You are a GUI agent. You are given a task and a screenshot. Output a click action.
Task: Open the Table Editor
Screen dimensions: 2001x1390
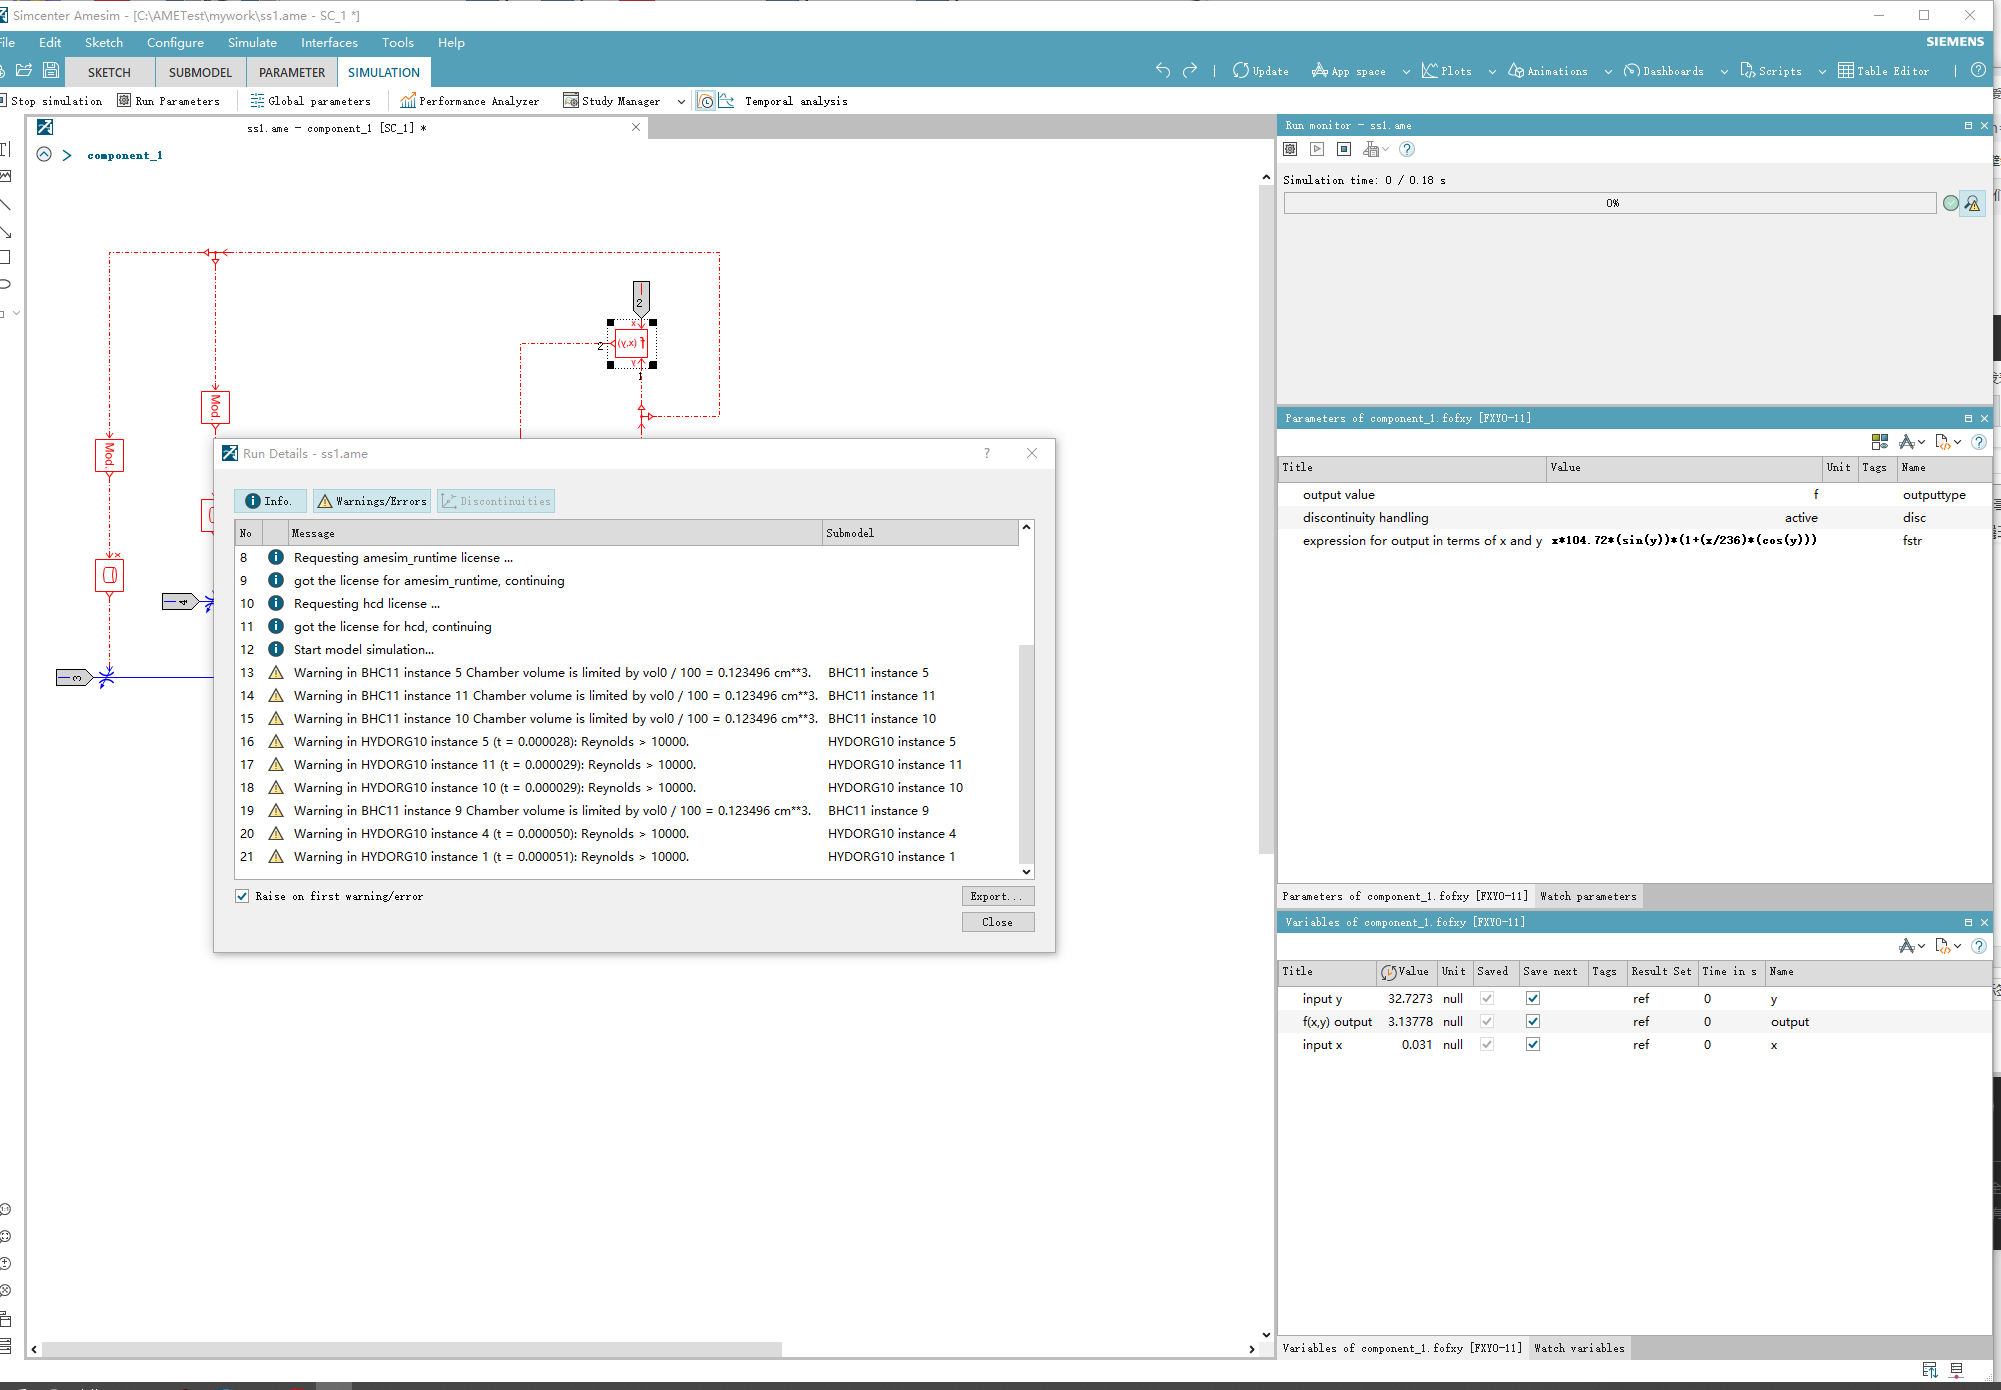(x=1884, y=71)
